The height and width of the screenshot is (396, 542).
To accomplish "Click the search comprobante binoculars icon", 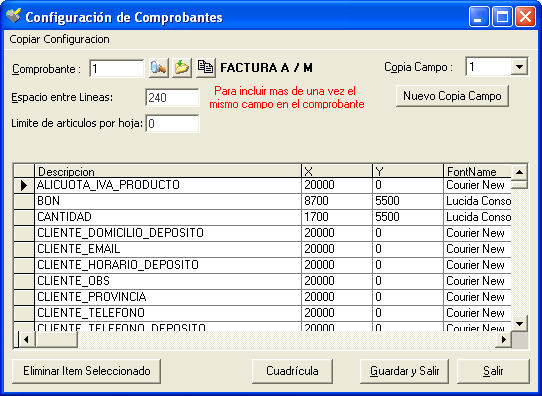I will [159, 68].
